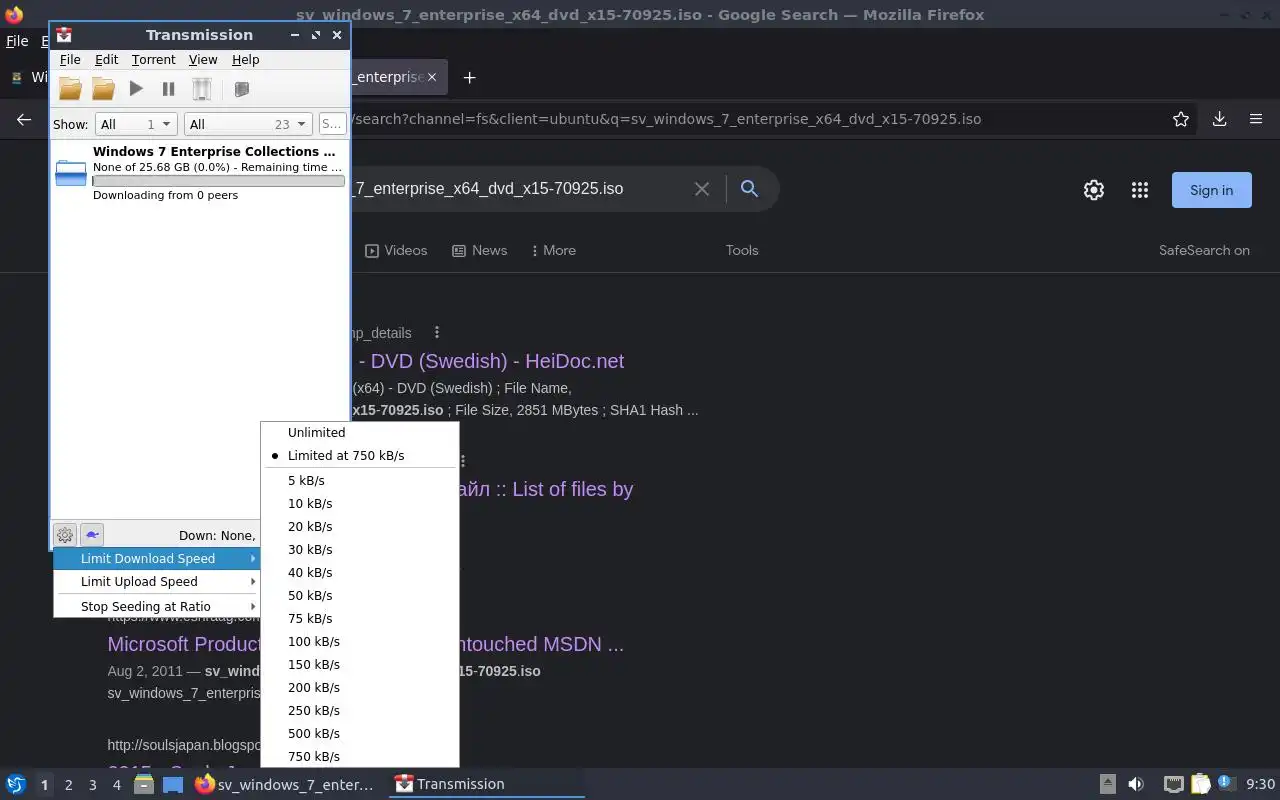Choose 100 kB/s speed limit
Viewport: 1280px width, 800px height.
tap(360, 642)
